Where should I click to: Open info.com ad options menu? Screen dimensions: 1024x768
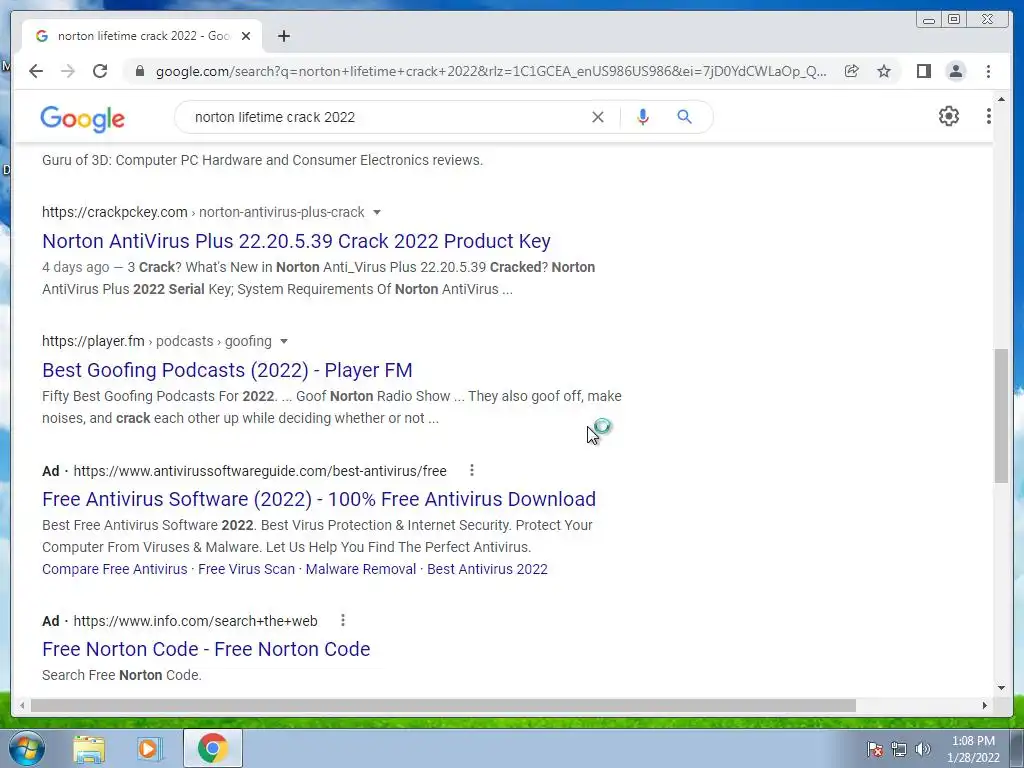pyautogui.click(x=343, y=620)
